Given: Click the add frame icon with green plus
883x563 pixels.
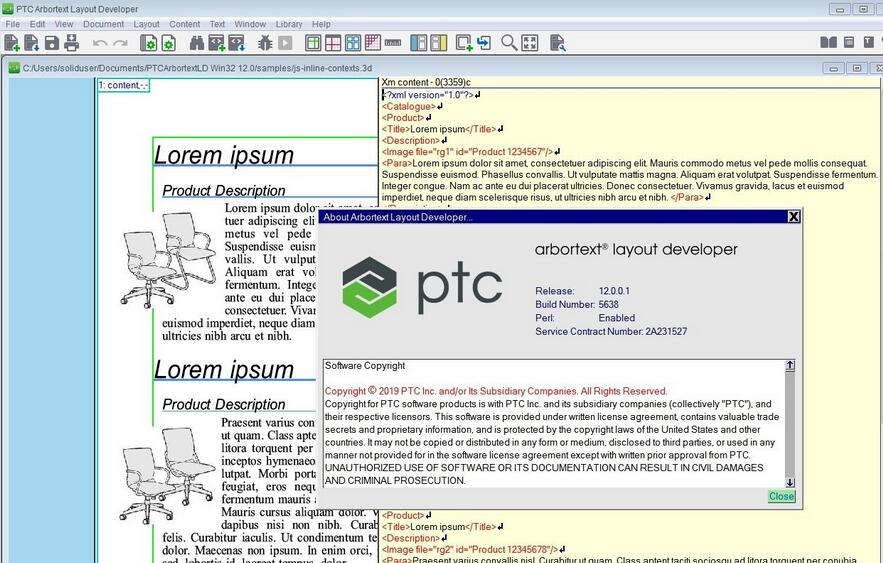Looking at the screenshot, I should point(465,43).
